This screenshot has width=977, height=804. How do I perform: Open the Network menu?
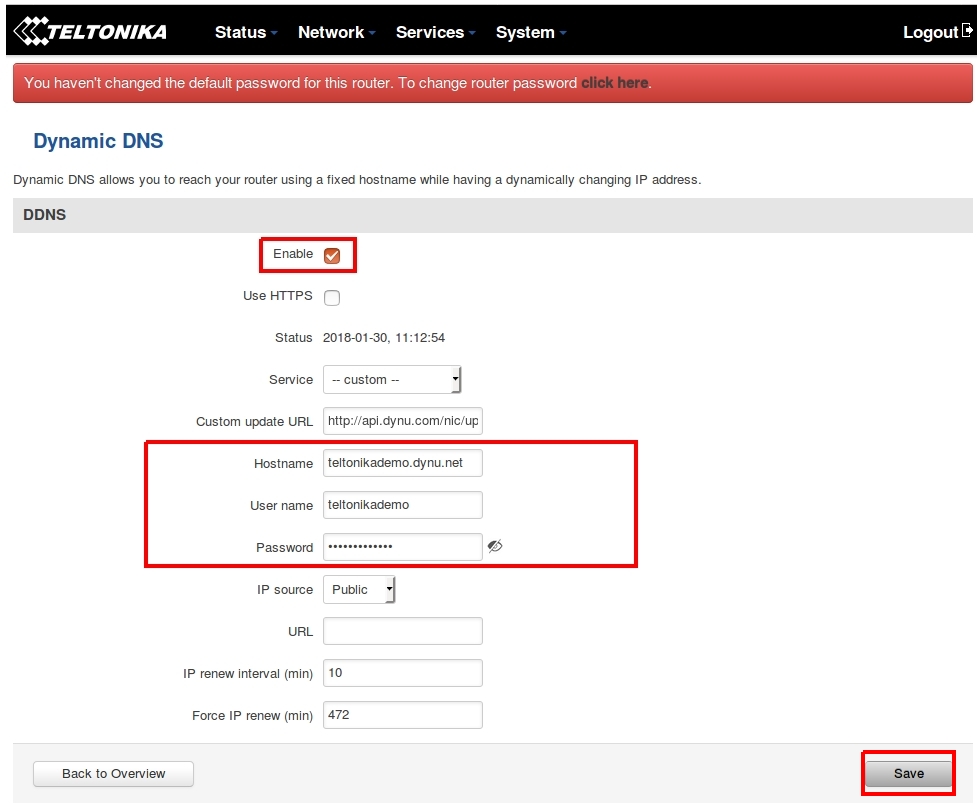tap(336, 32)
